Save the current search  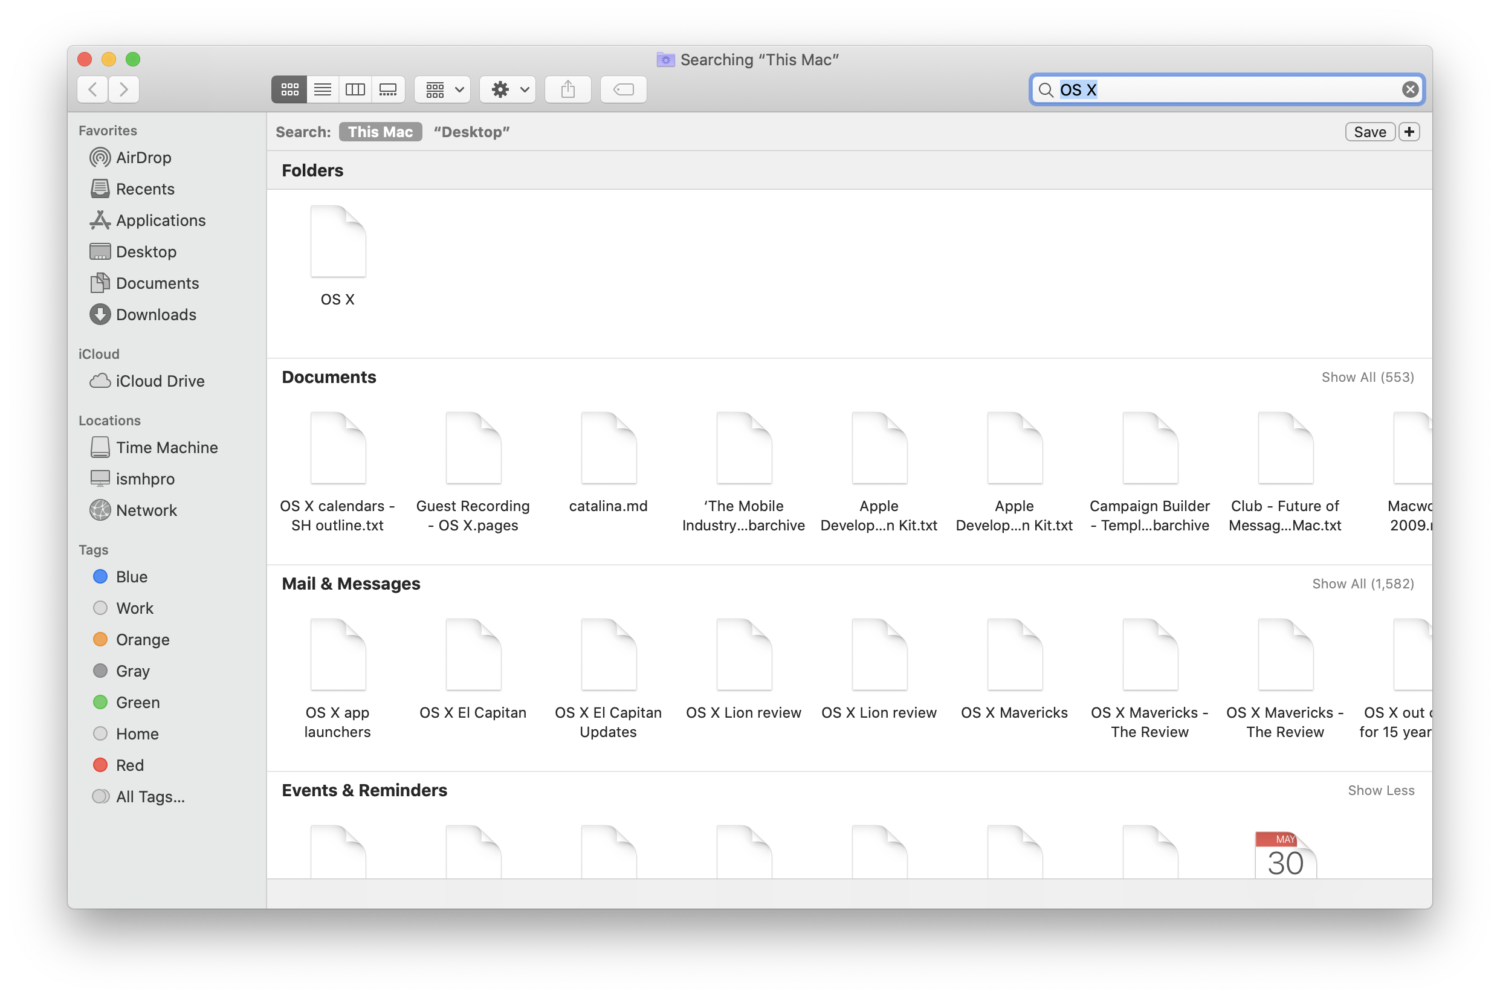[1369, 132]
